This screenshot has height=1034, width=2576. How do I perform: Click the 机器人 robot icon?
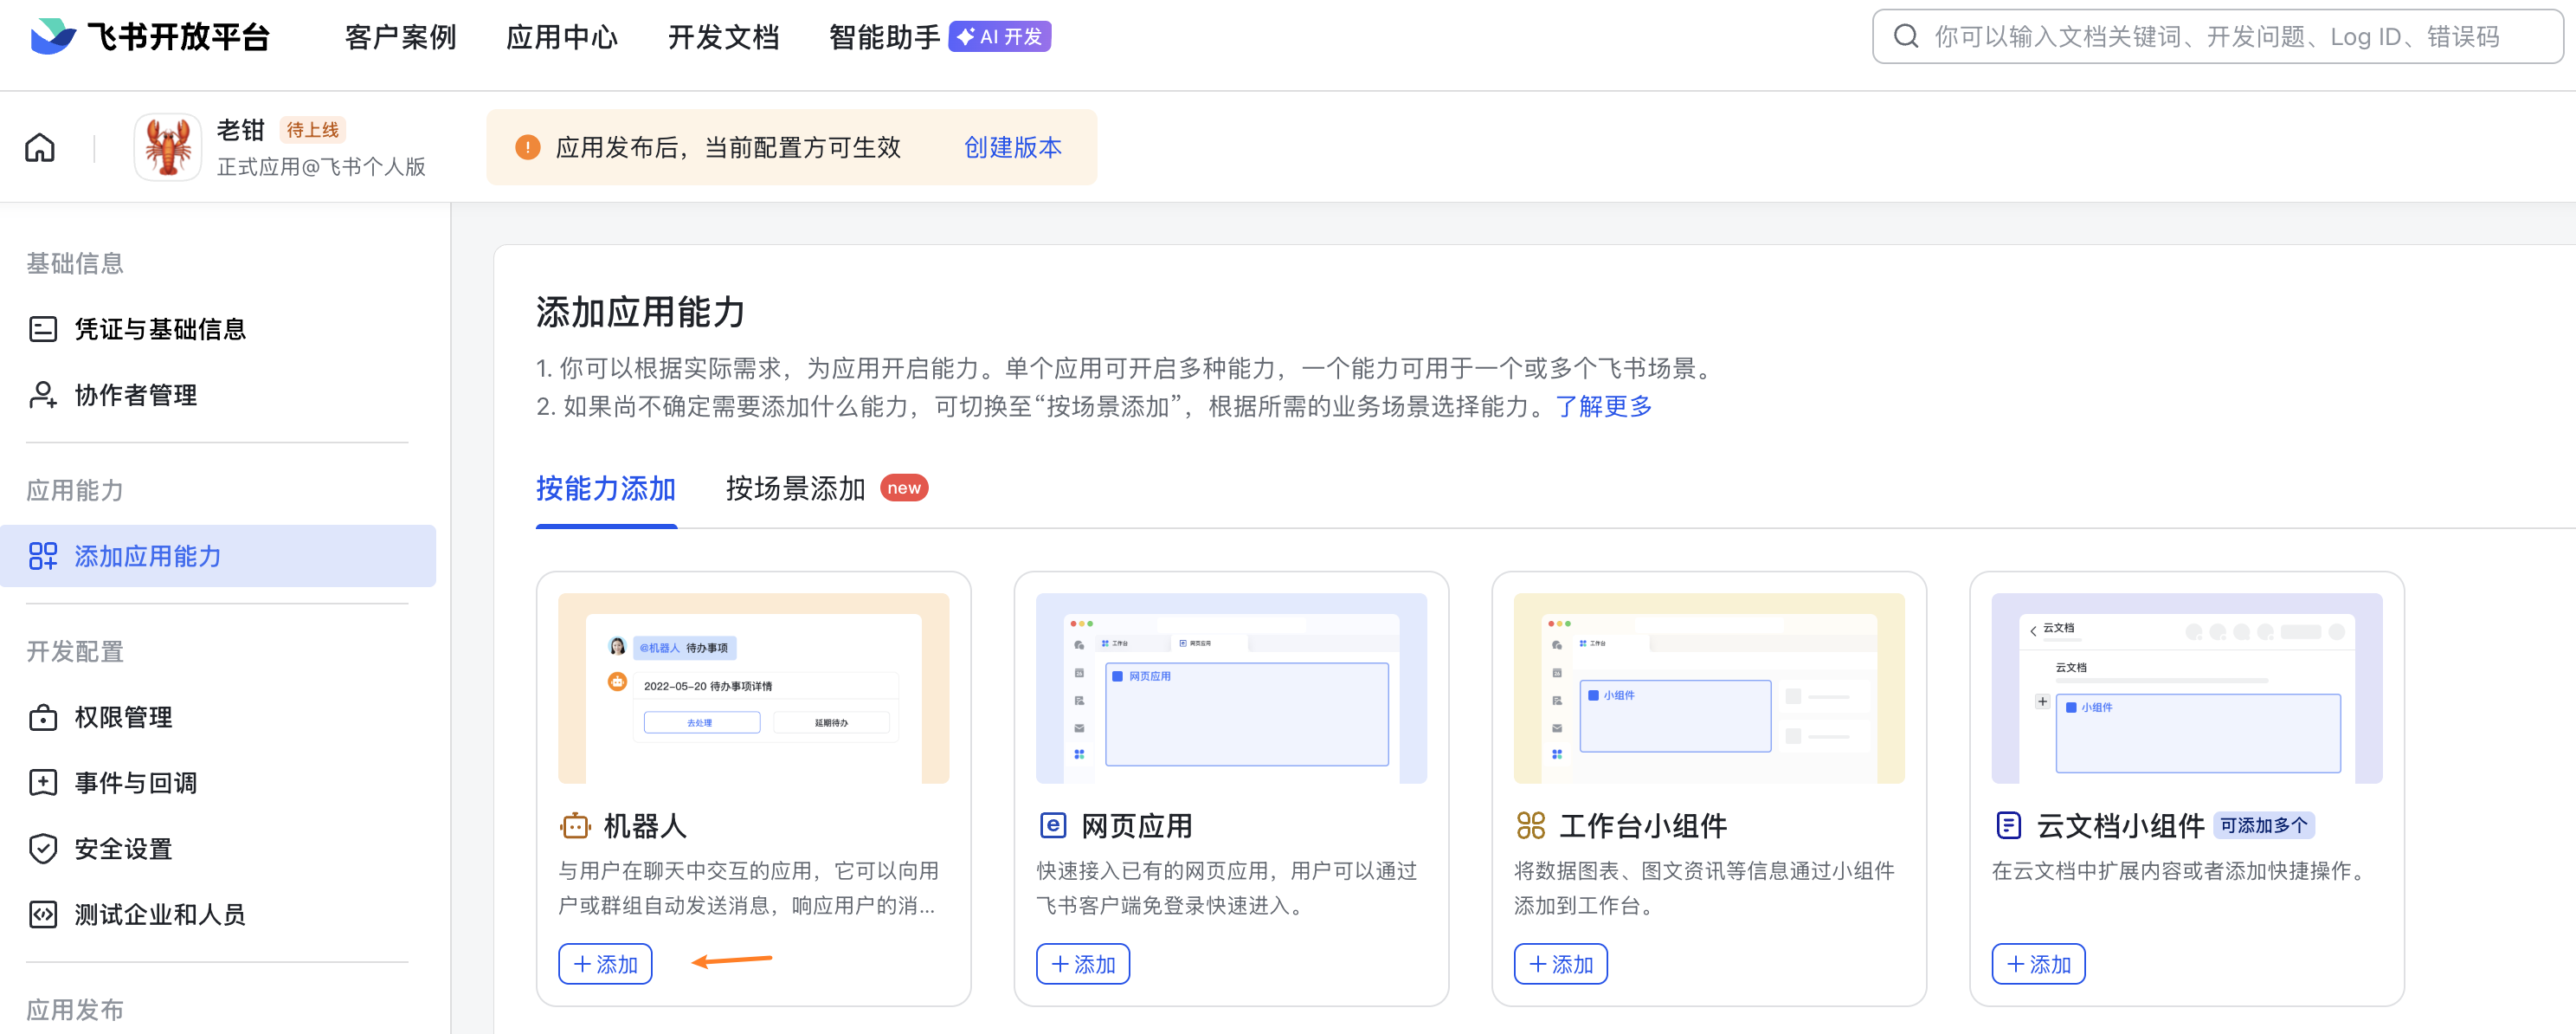pos(575,826)
